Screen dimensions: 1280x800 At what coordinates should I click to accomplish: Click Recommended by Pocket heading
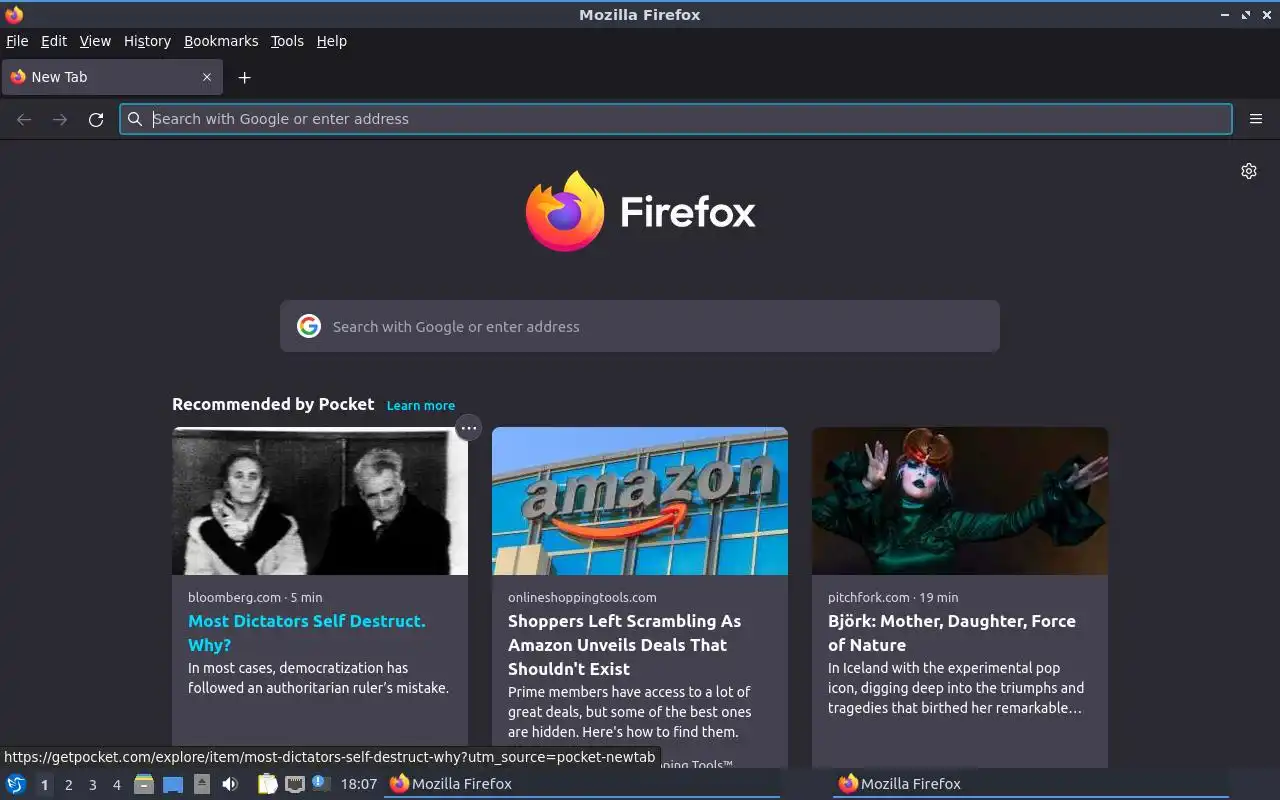click(273, 404)
